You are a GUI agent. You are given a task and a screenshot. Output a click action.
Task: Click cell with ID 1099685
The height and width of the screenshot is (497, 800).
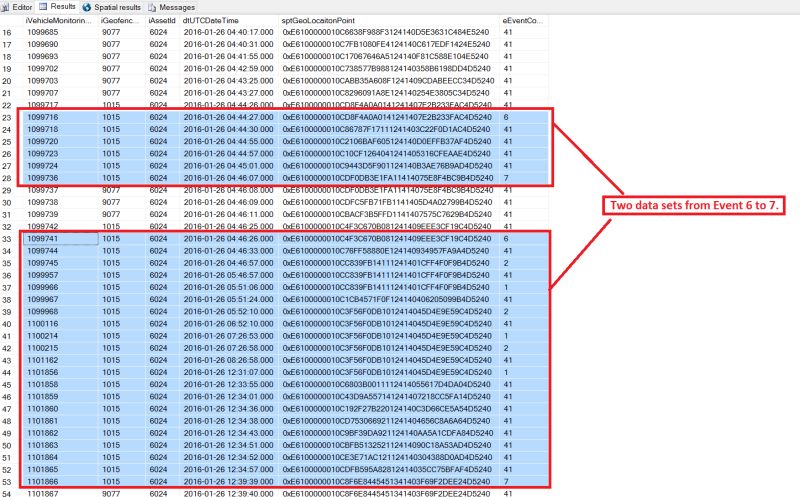click(43, 32)
